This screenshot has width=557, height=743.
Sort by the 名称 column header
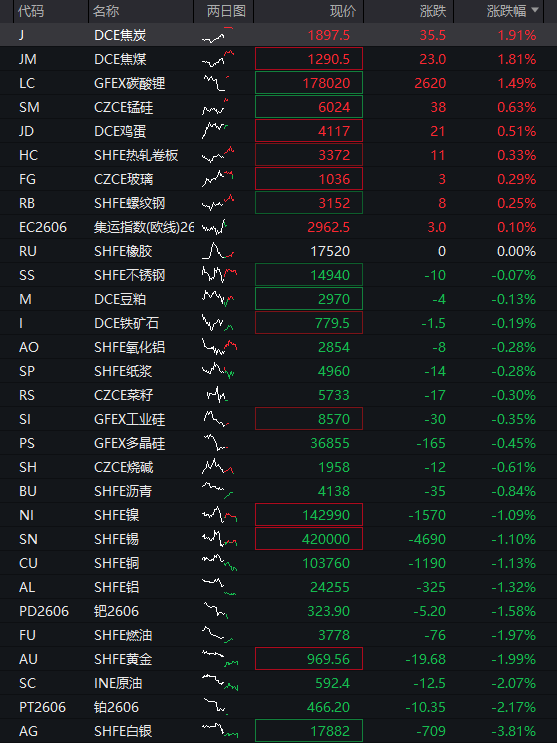[x=106, y=11]
